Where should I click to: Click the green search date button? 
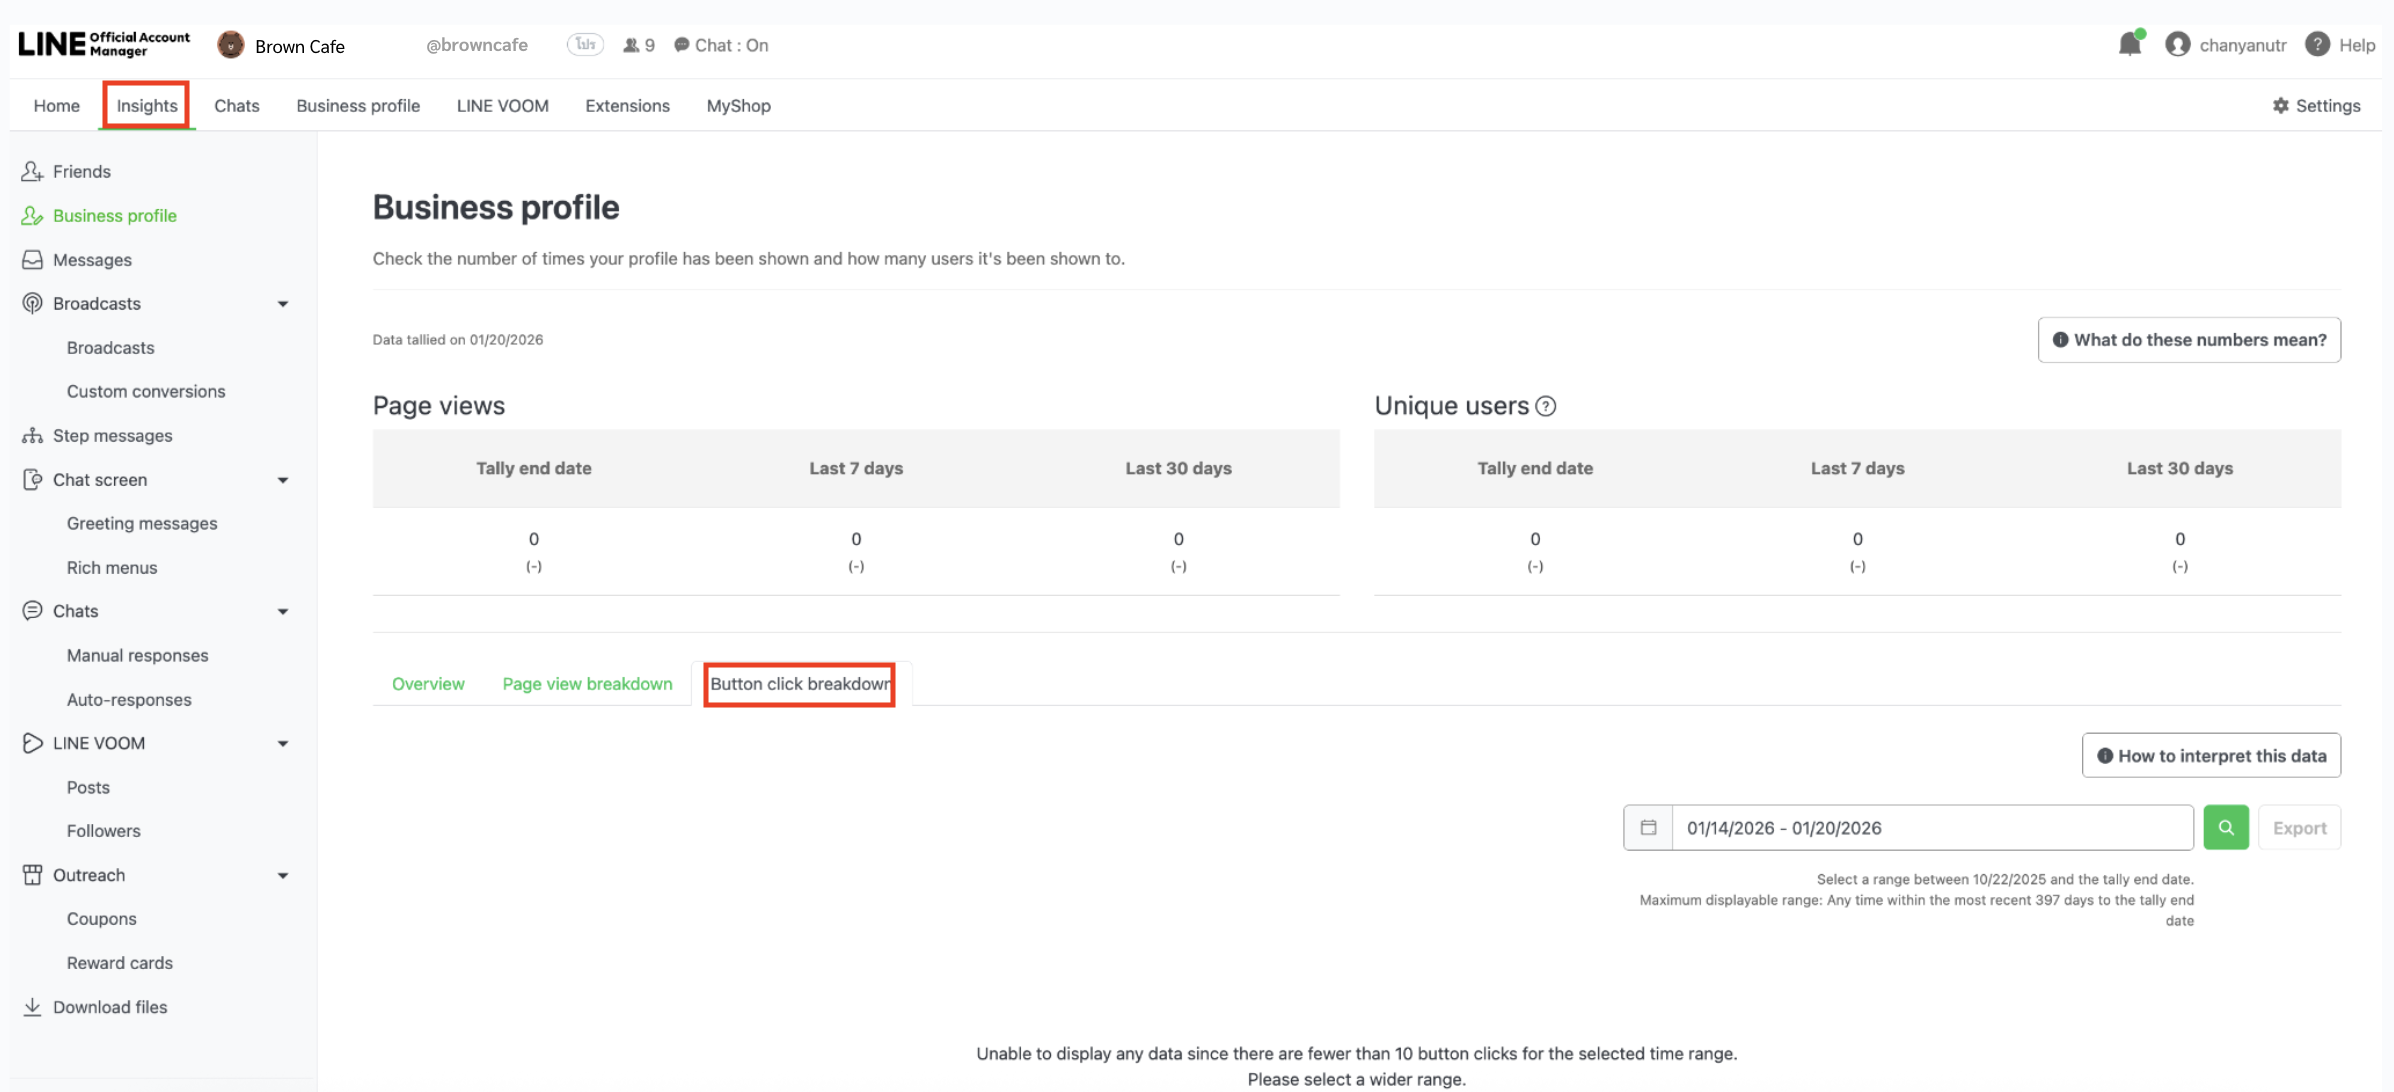[x=2225, y=827]
